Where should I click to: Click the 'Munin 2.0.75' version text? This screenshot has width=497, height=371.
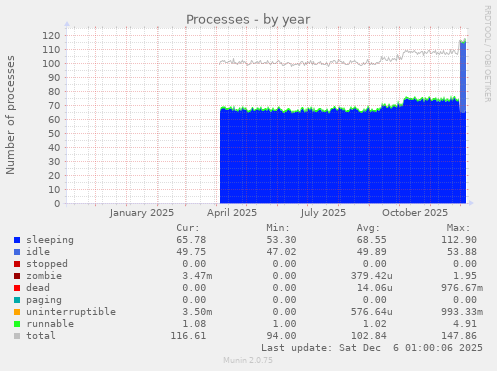(248, 360)
